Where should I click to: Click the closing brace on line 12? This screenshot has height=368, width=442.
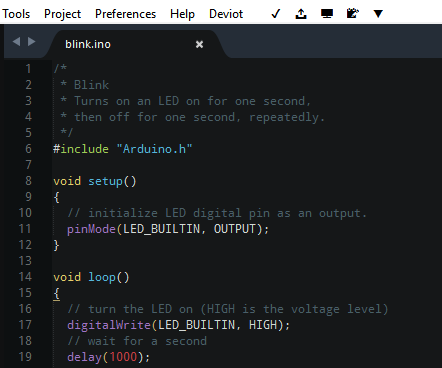click(57, 245)
